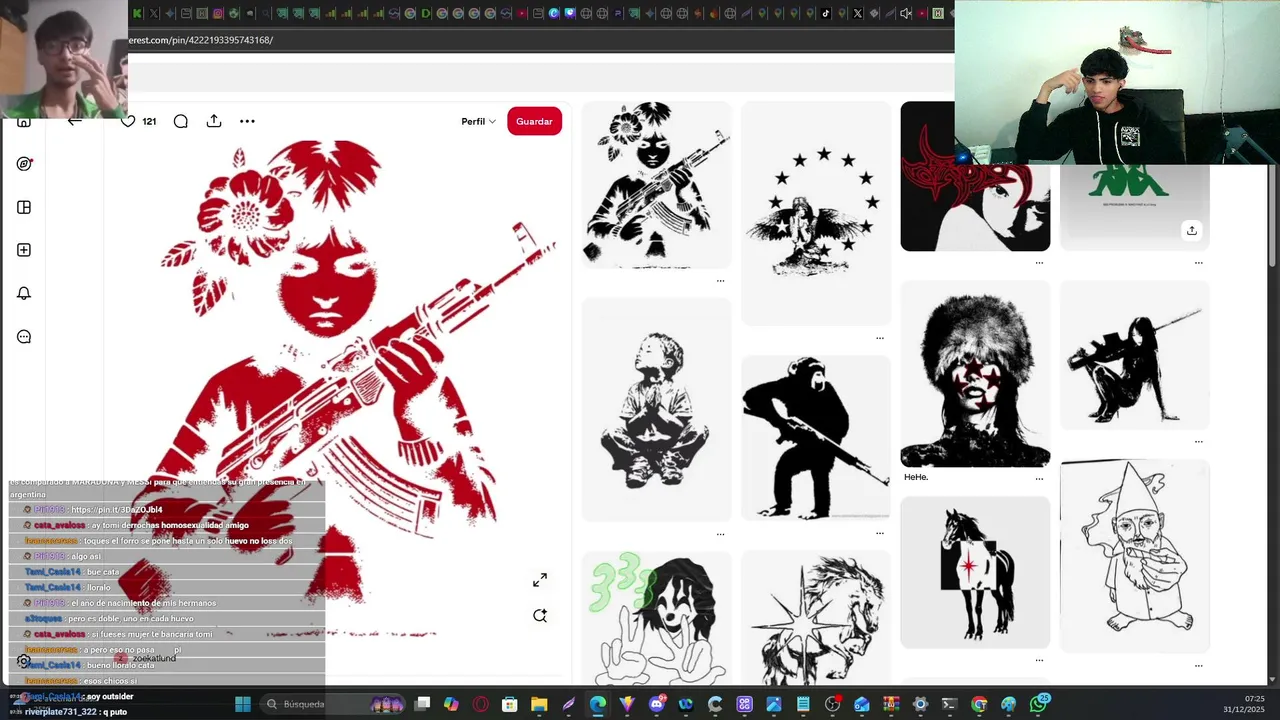Viewport: 1280px width, 720px height.
Task: Click the 121 likes count
Action: [149, 121]
